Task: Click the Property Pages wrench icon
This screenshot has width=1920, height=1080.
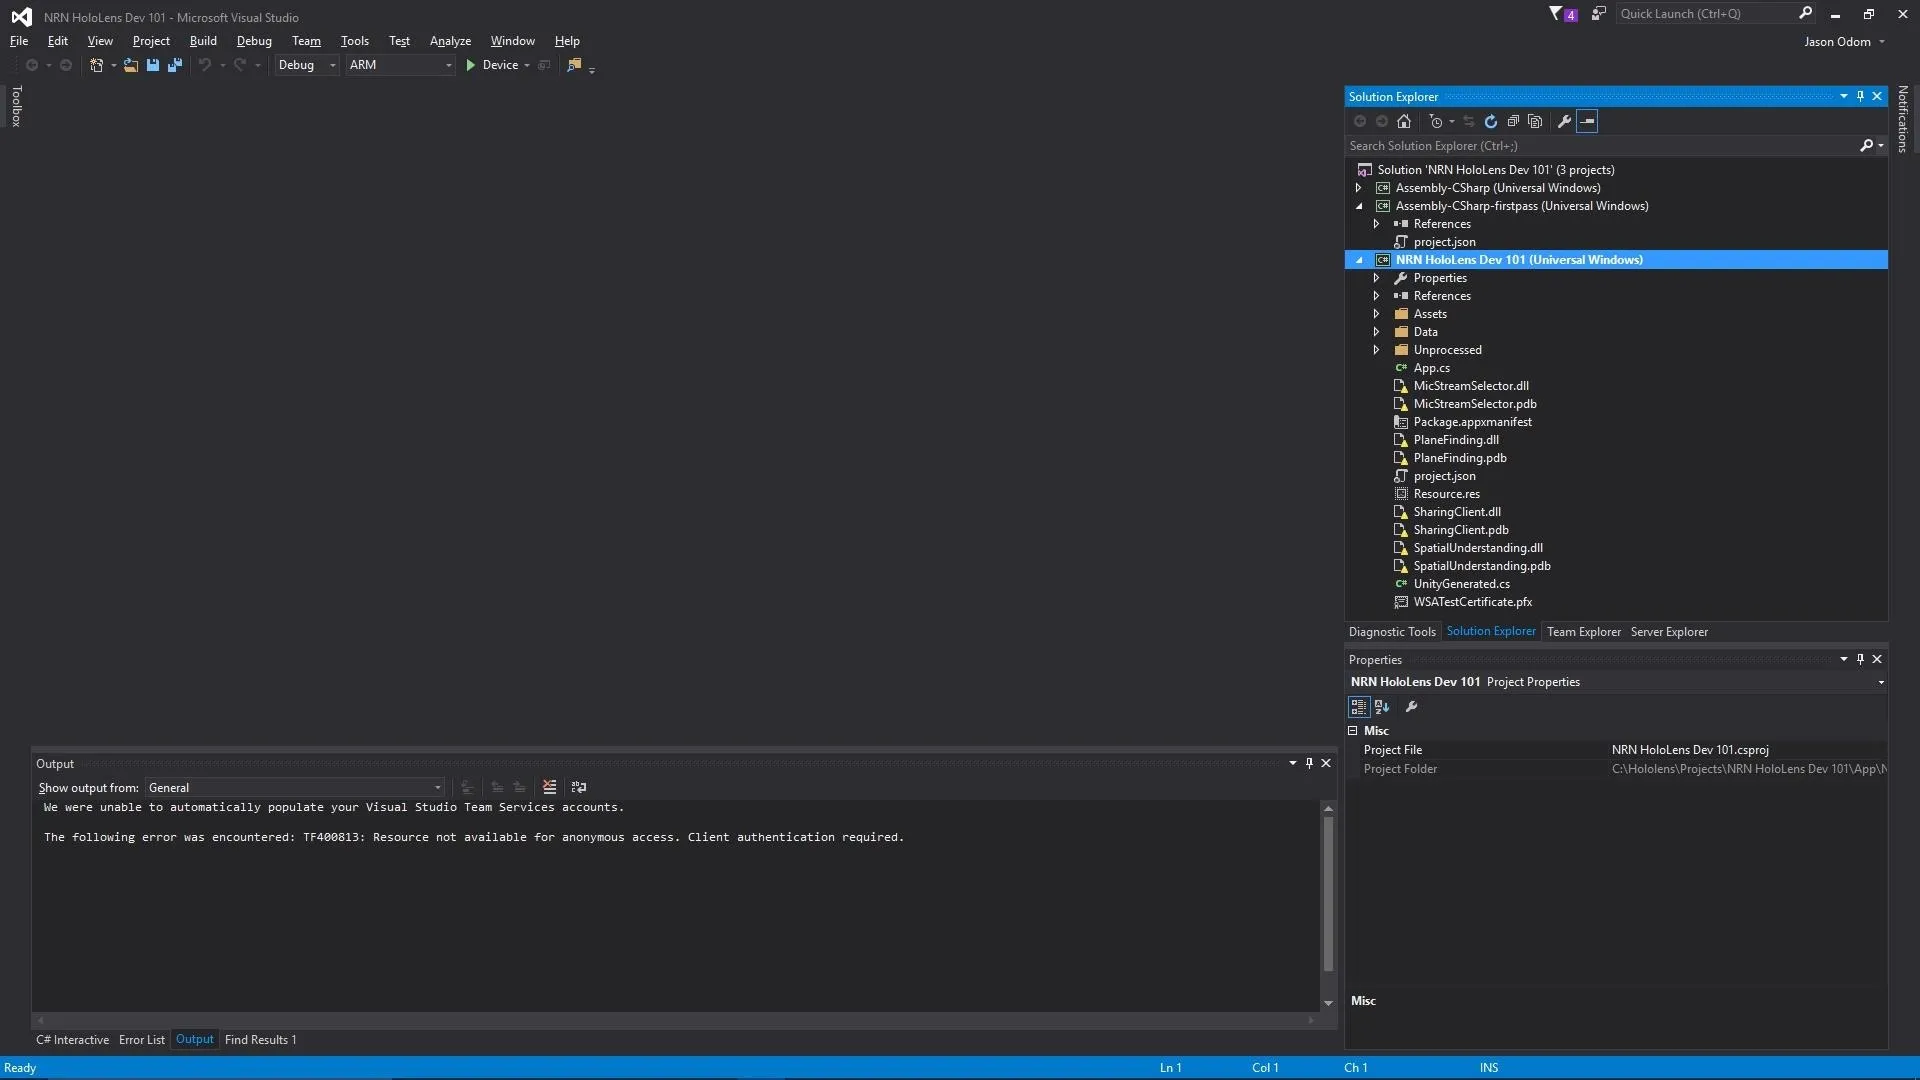Action: [1411, 707]
